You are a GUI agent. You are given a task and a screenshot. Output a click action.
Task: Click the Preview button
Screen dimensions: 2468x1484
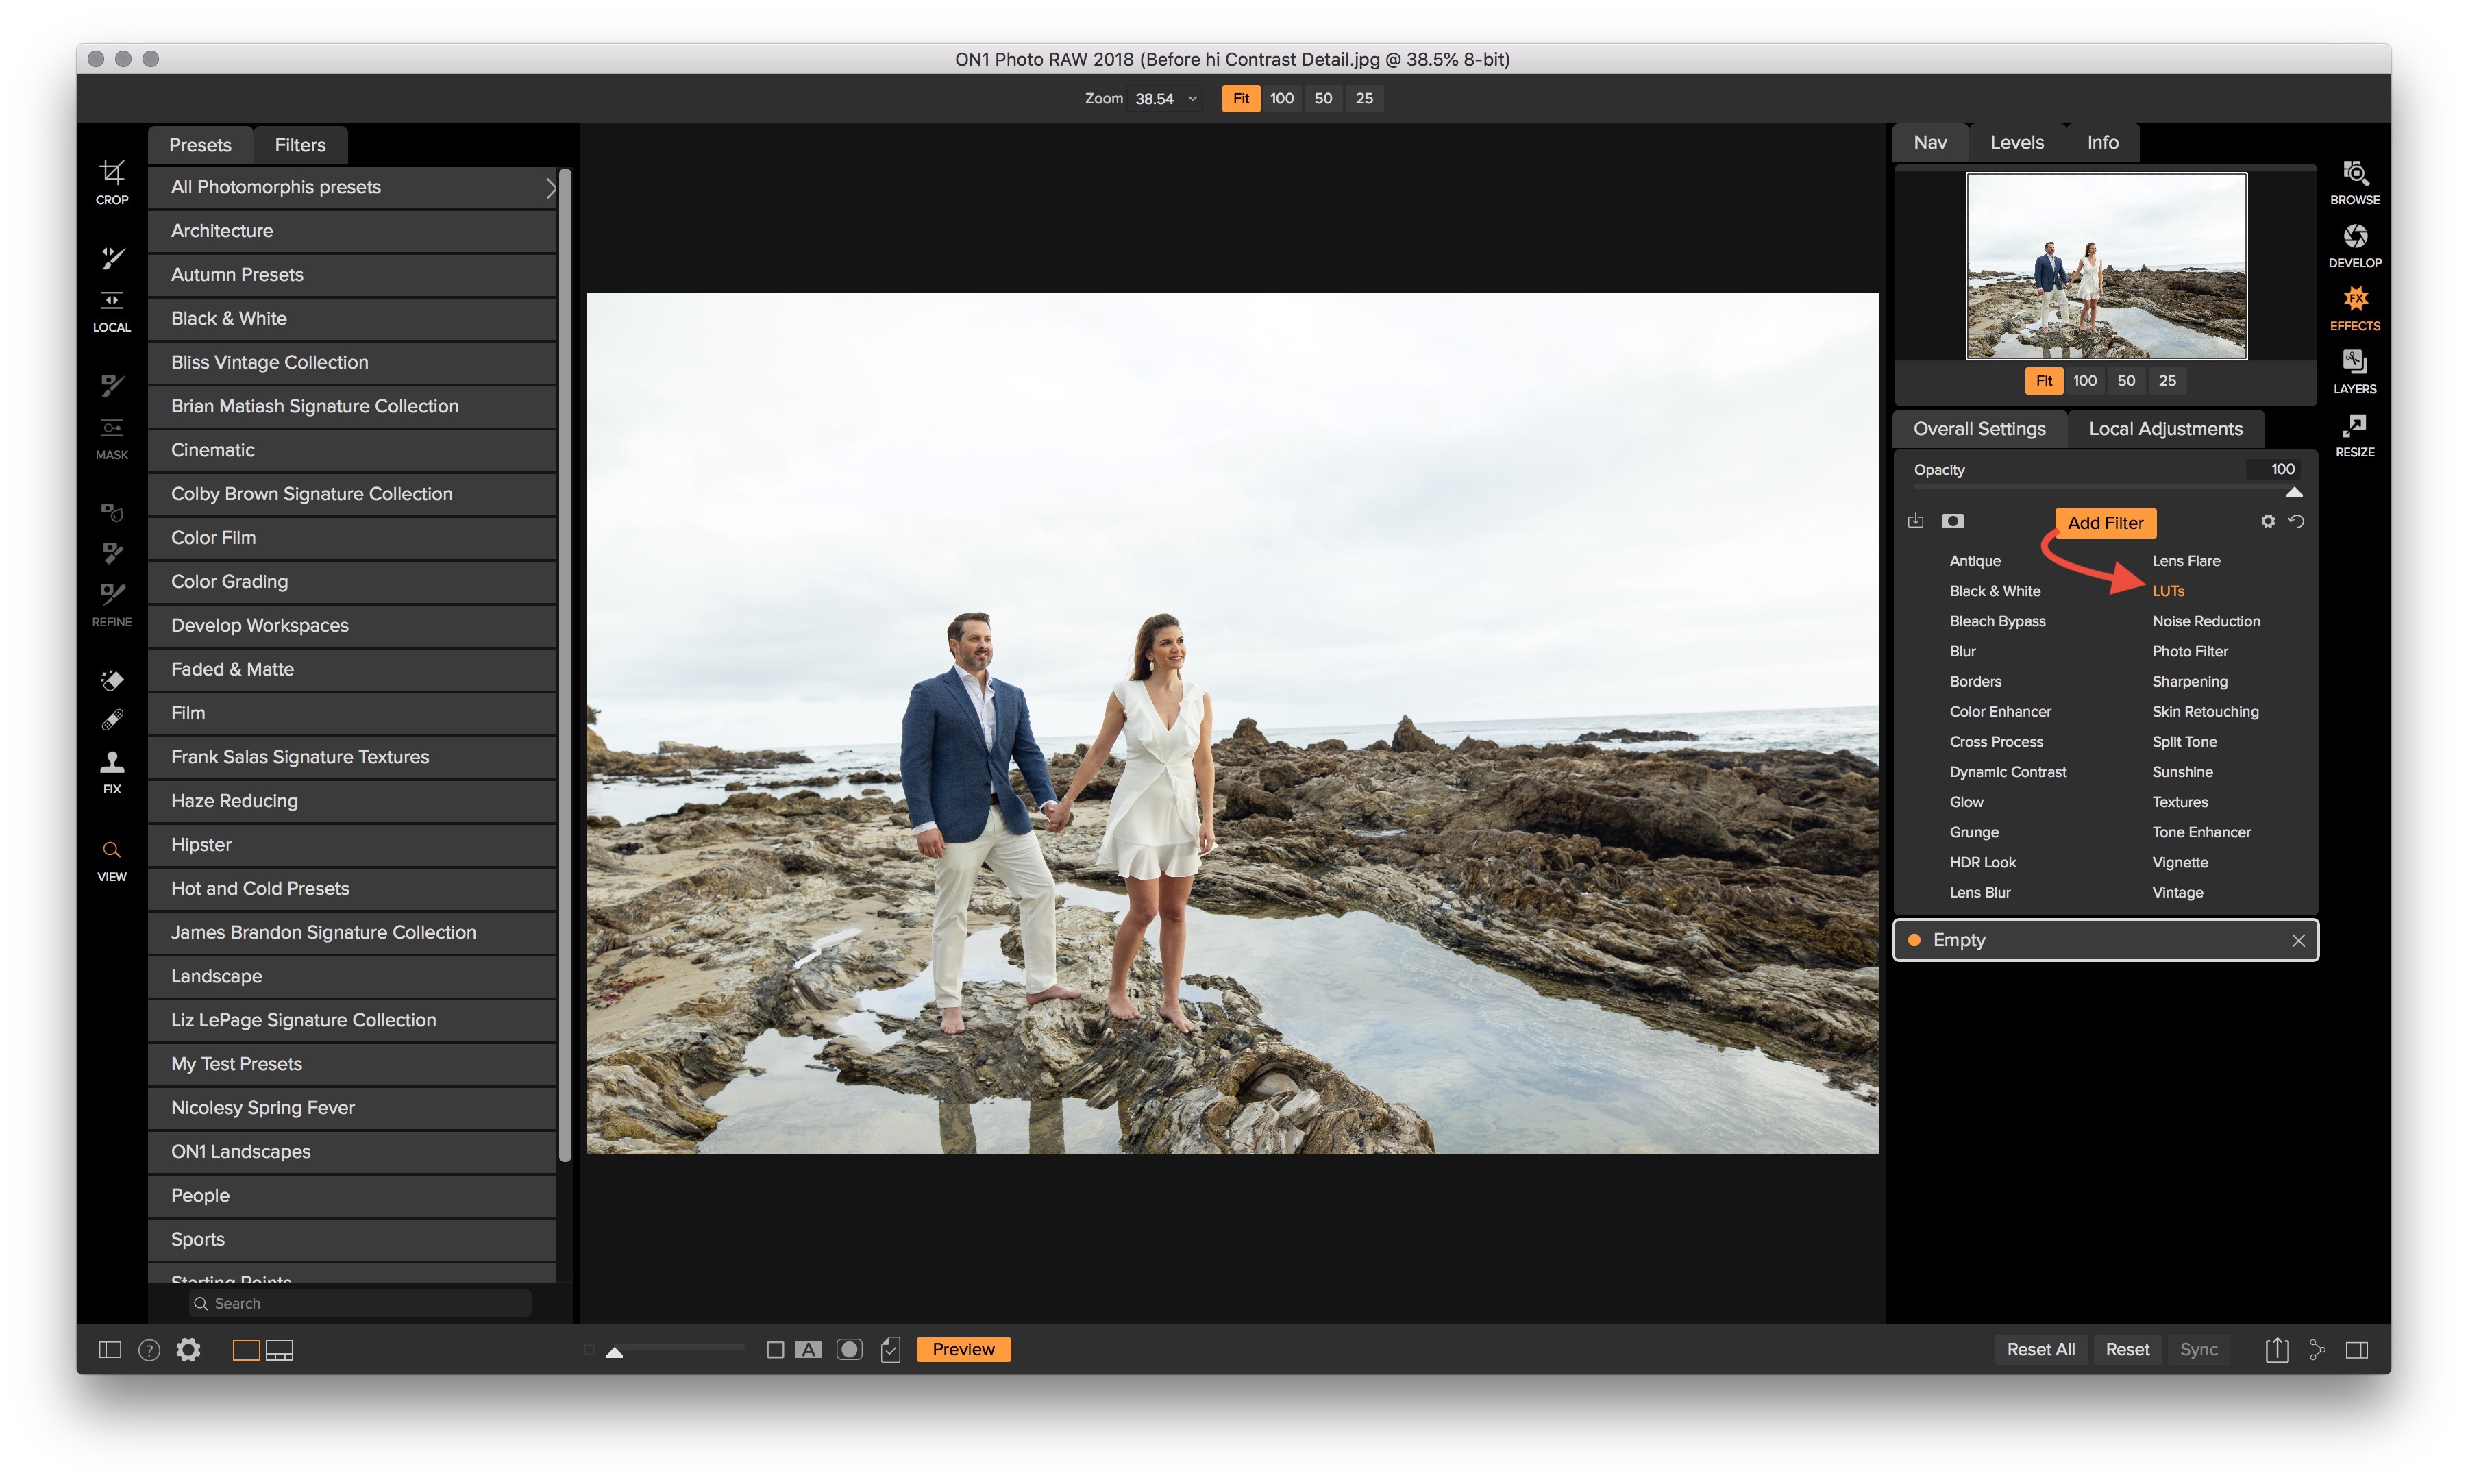pyautogui.click(x=963, y=1350)
